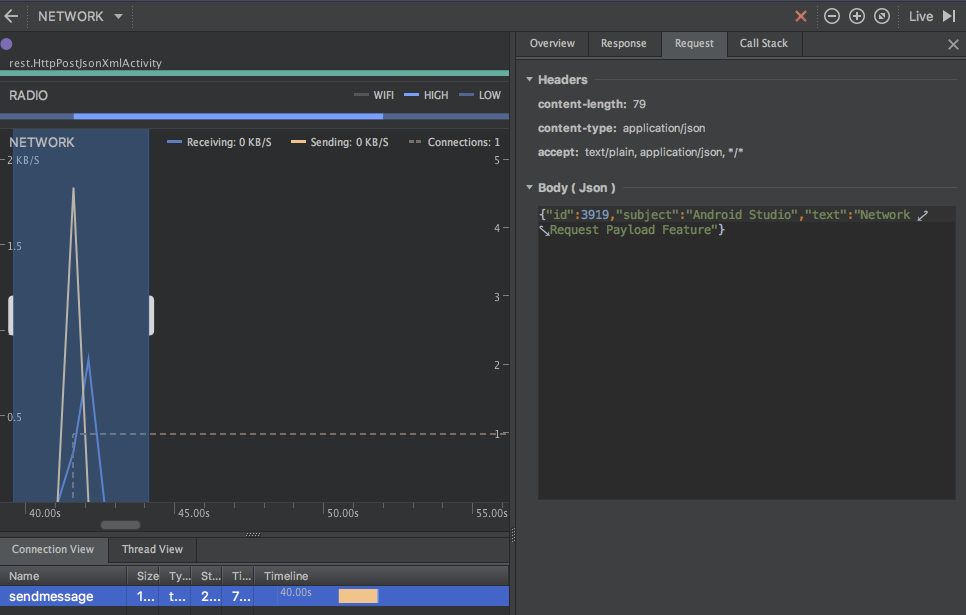The width and height of the screenshot is (966, 615).
Task: Collapse the Body ( Json ) section
Action: [529, 188]
